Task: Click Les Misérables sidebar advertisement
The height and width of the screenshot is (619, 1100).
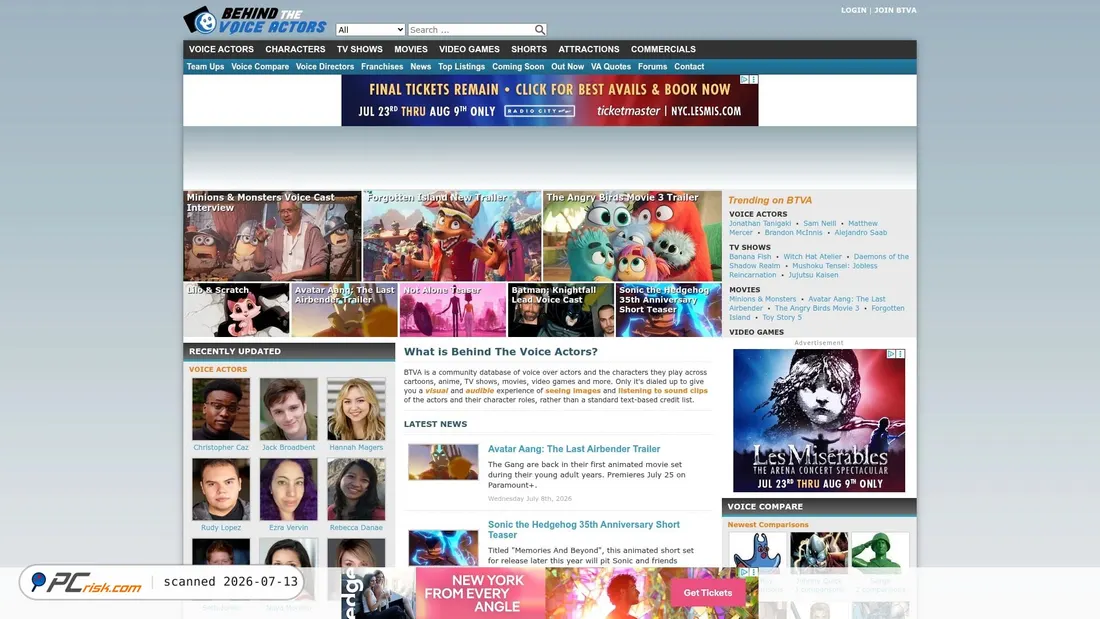Action: tap(819, 420)
